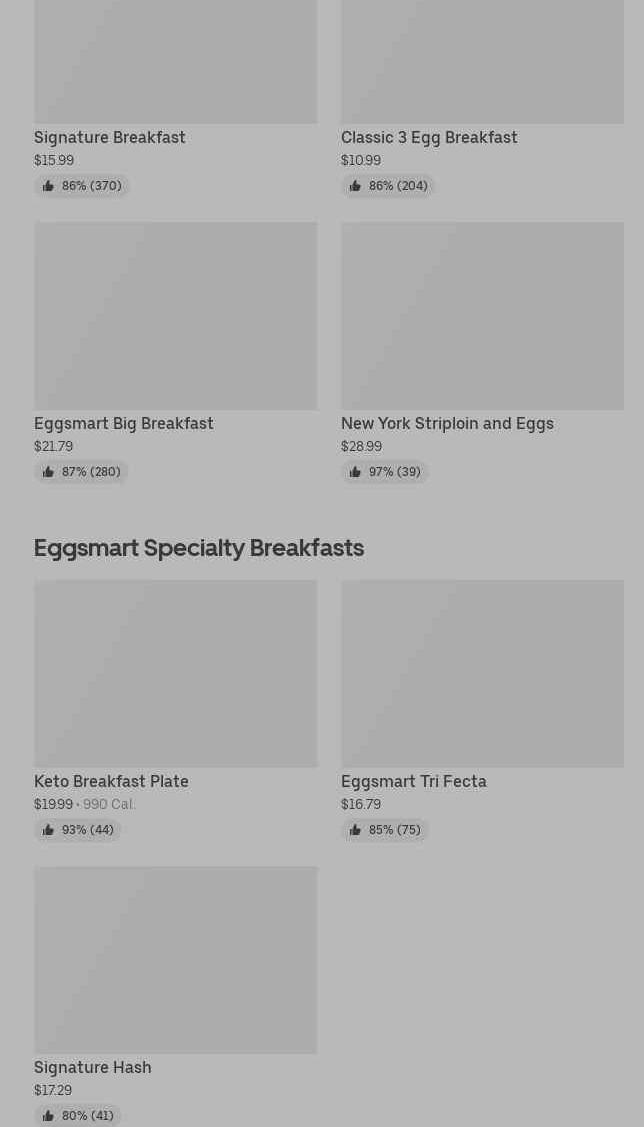Open Keto Breakfast Plate photo

(175, 673)
